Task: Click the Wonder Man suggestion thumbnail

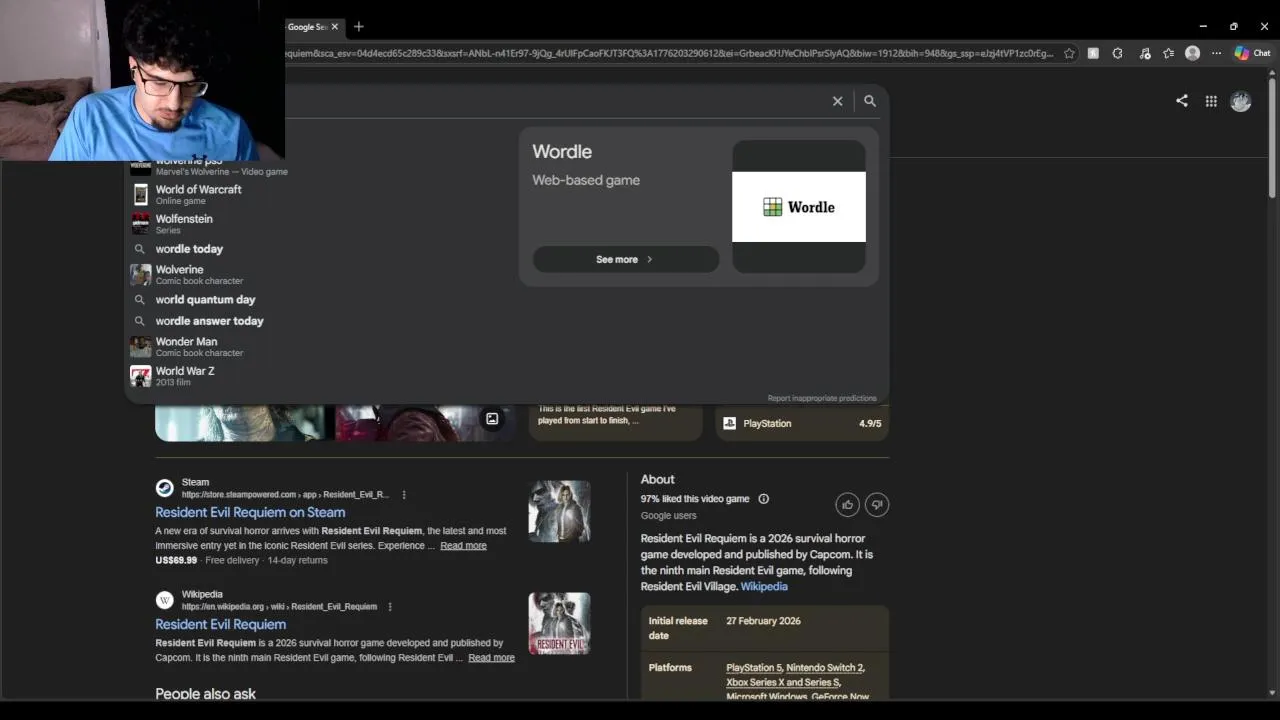Action: (140, 346)
